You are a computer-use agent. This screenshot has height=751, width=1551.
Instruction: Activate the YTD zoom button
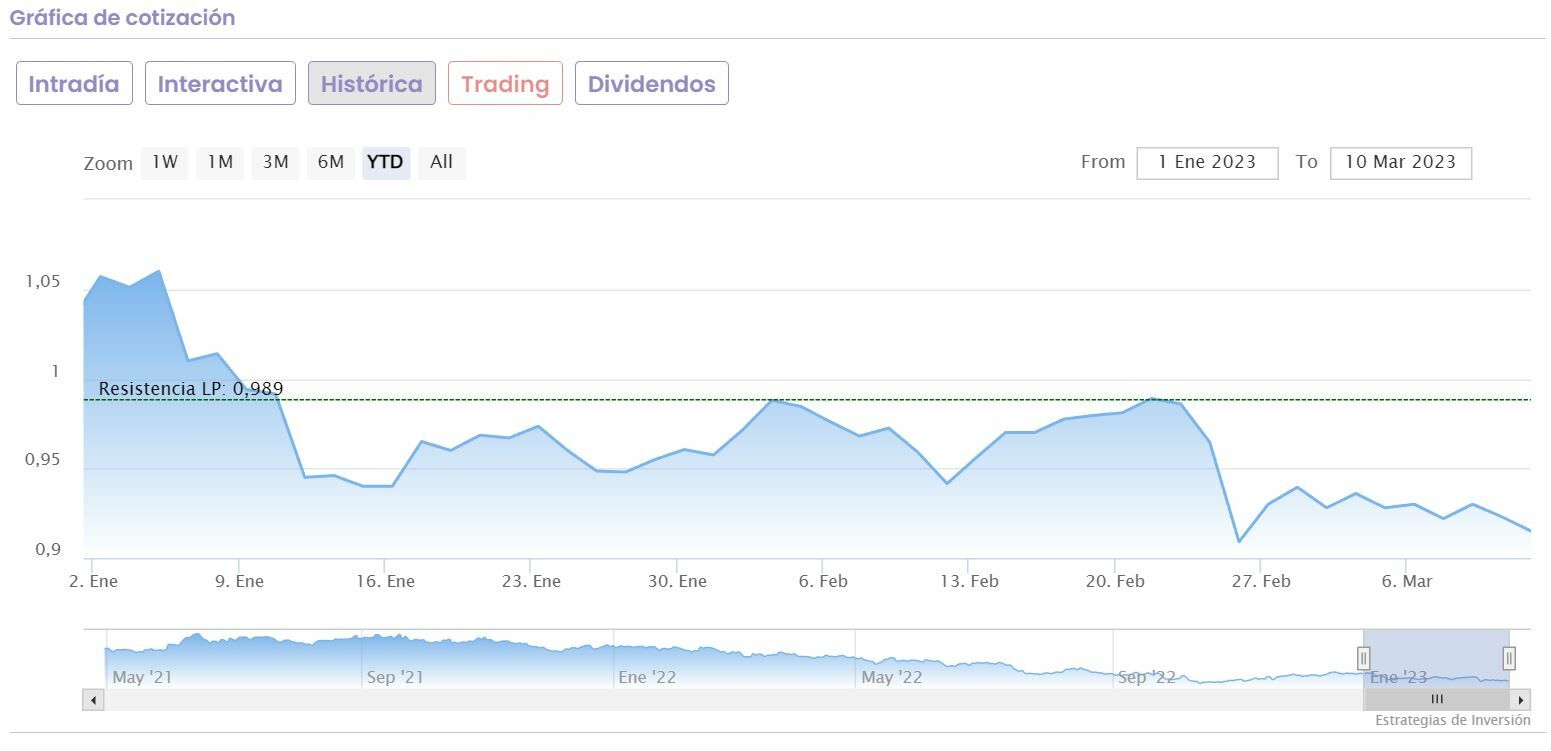click(386, 162)
